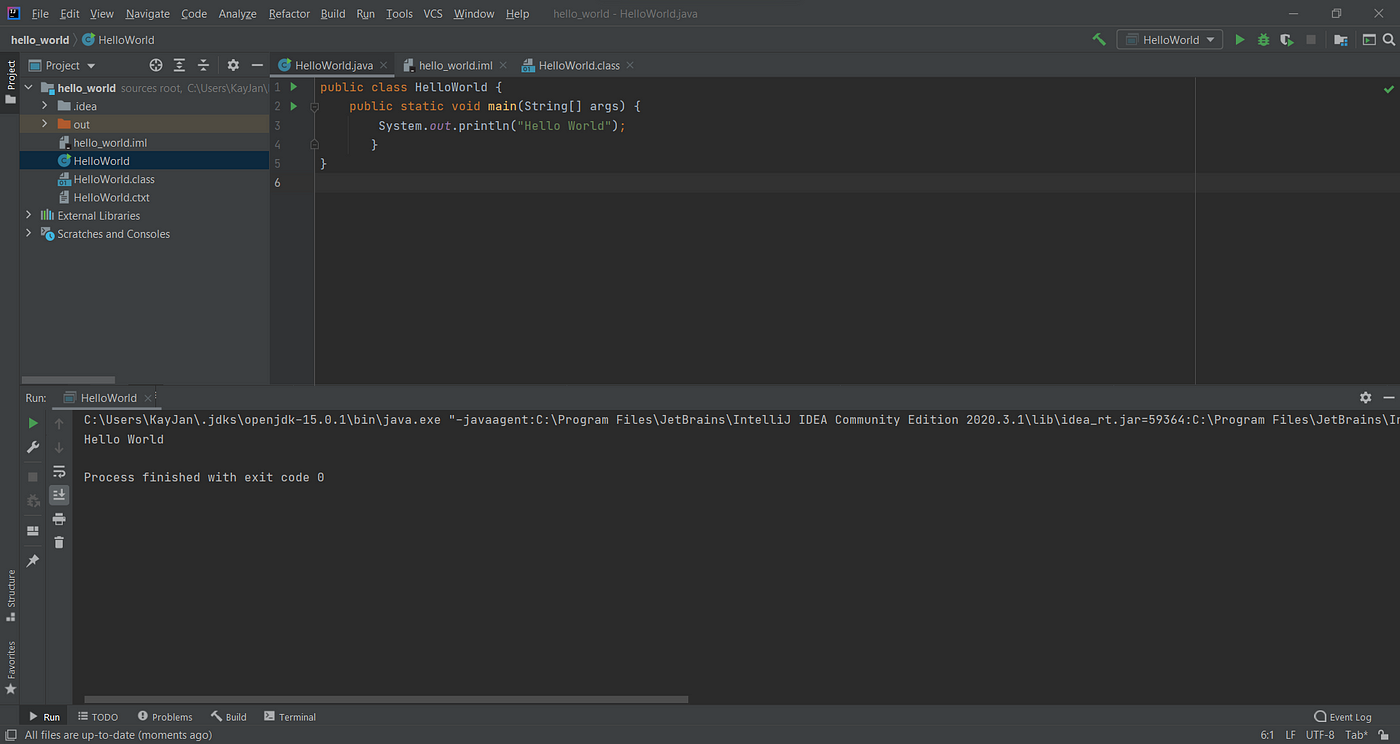Image resolution: width=1400 pixels, height=744 pixels.
Task: Toggle the Structure side tool window tab
Action: (10, 596)
